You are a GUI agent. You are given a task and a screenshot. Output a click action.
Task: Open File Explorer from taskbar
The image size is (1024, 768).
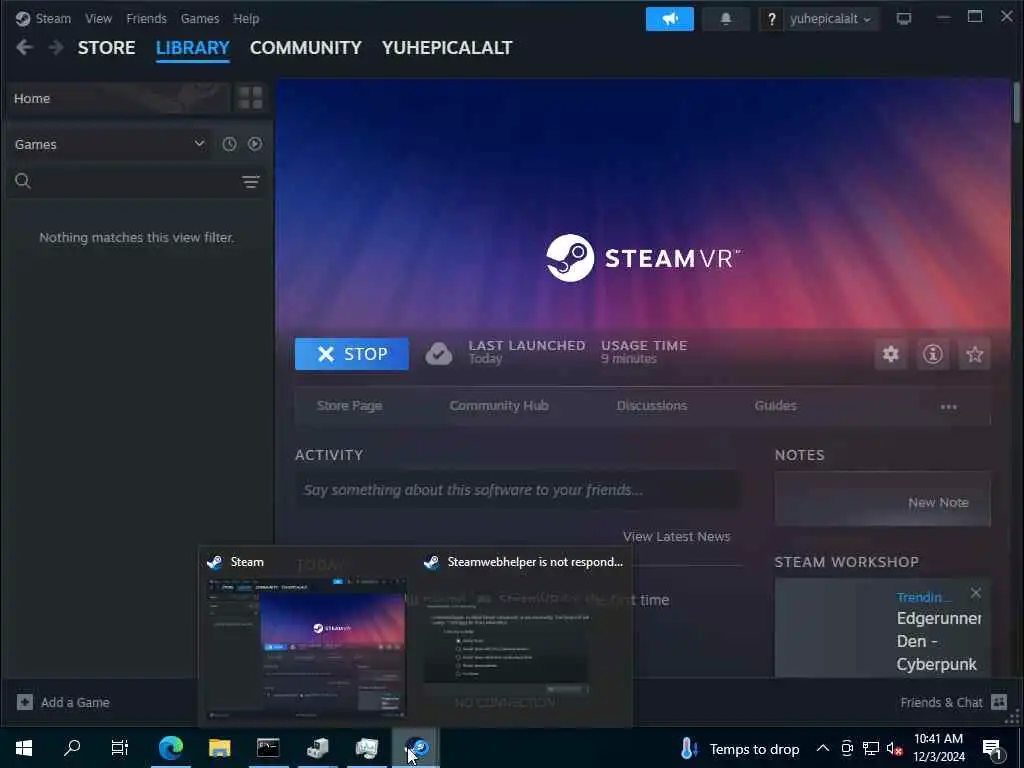point(219,748)
